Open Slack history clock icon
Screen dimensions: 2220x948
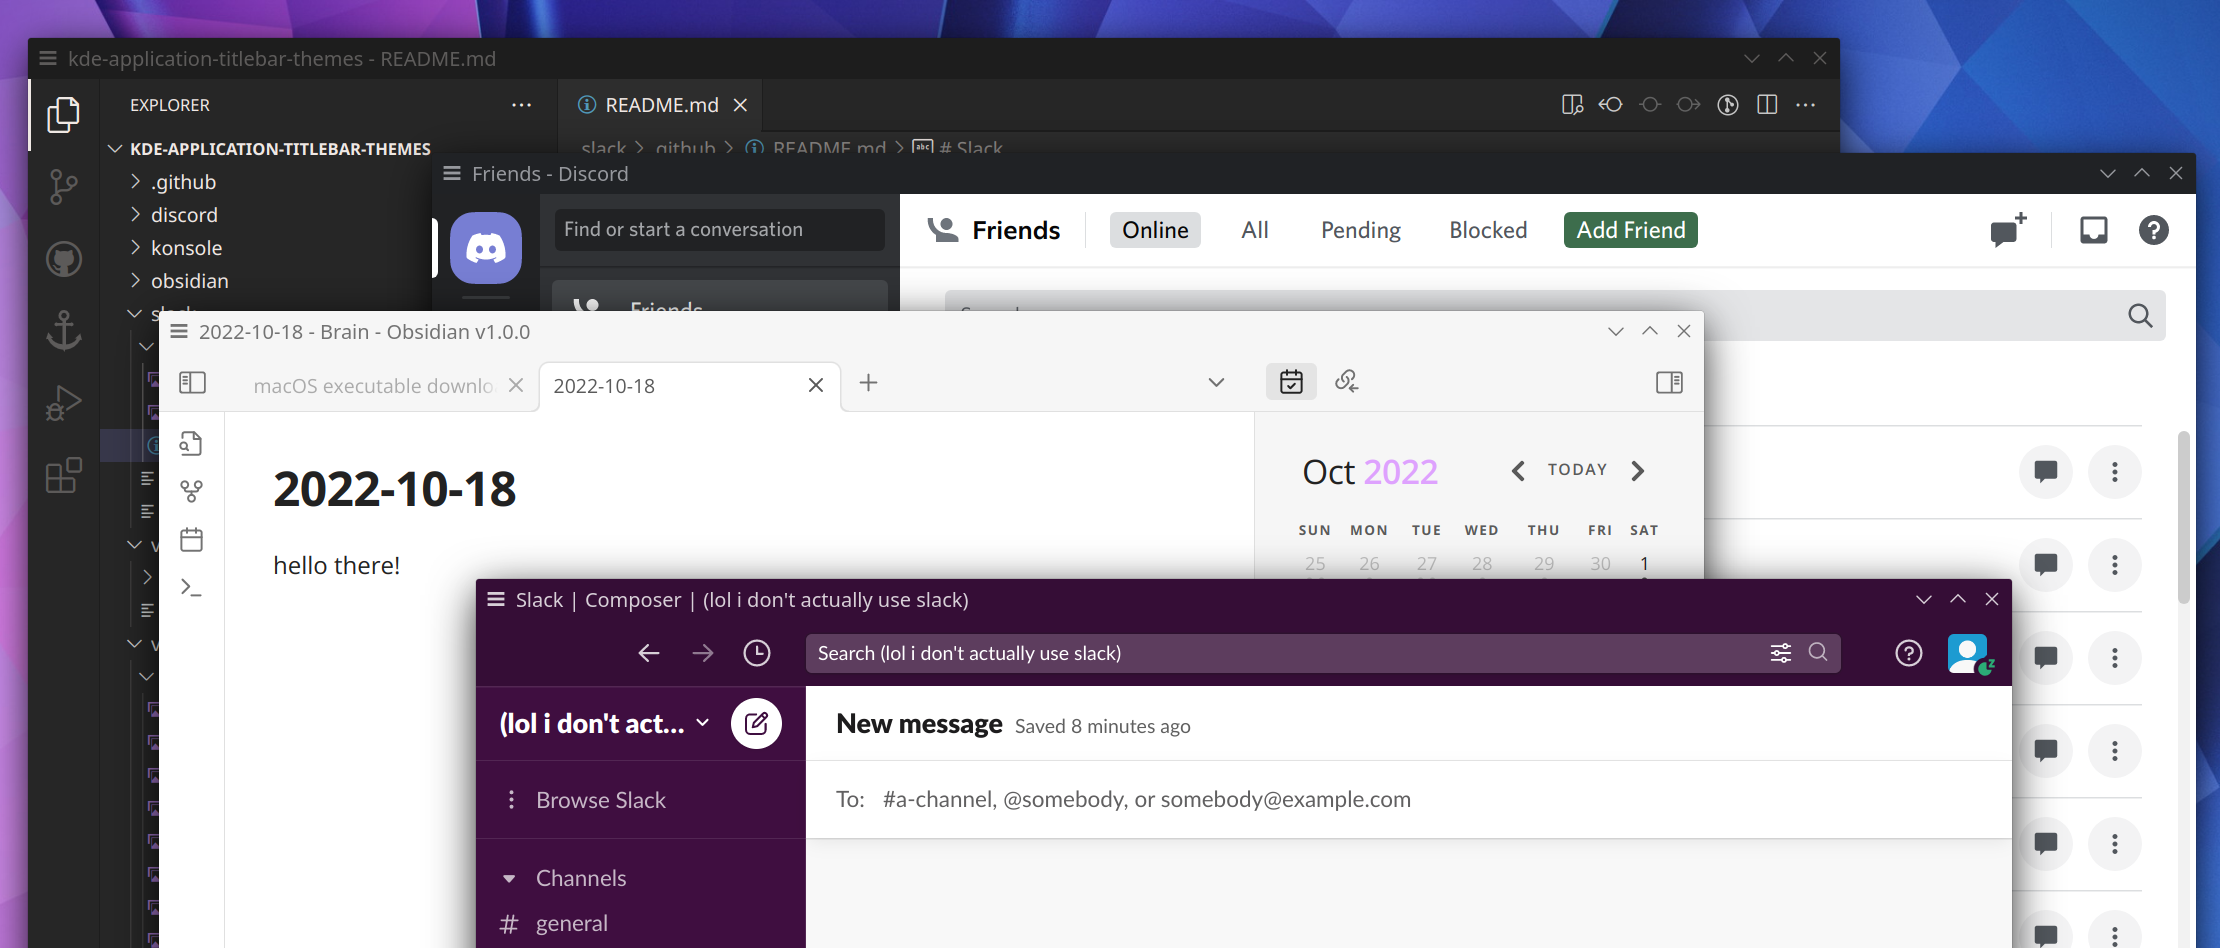point(757,653)
